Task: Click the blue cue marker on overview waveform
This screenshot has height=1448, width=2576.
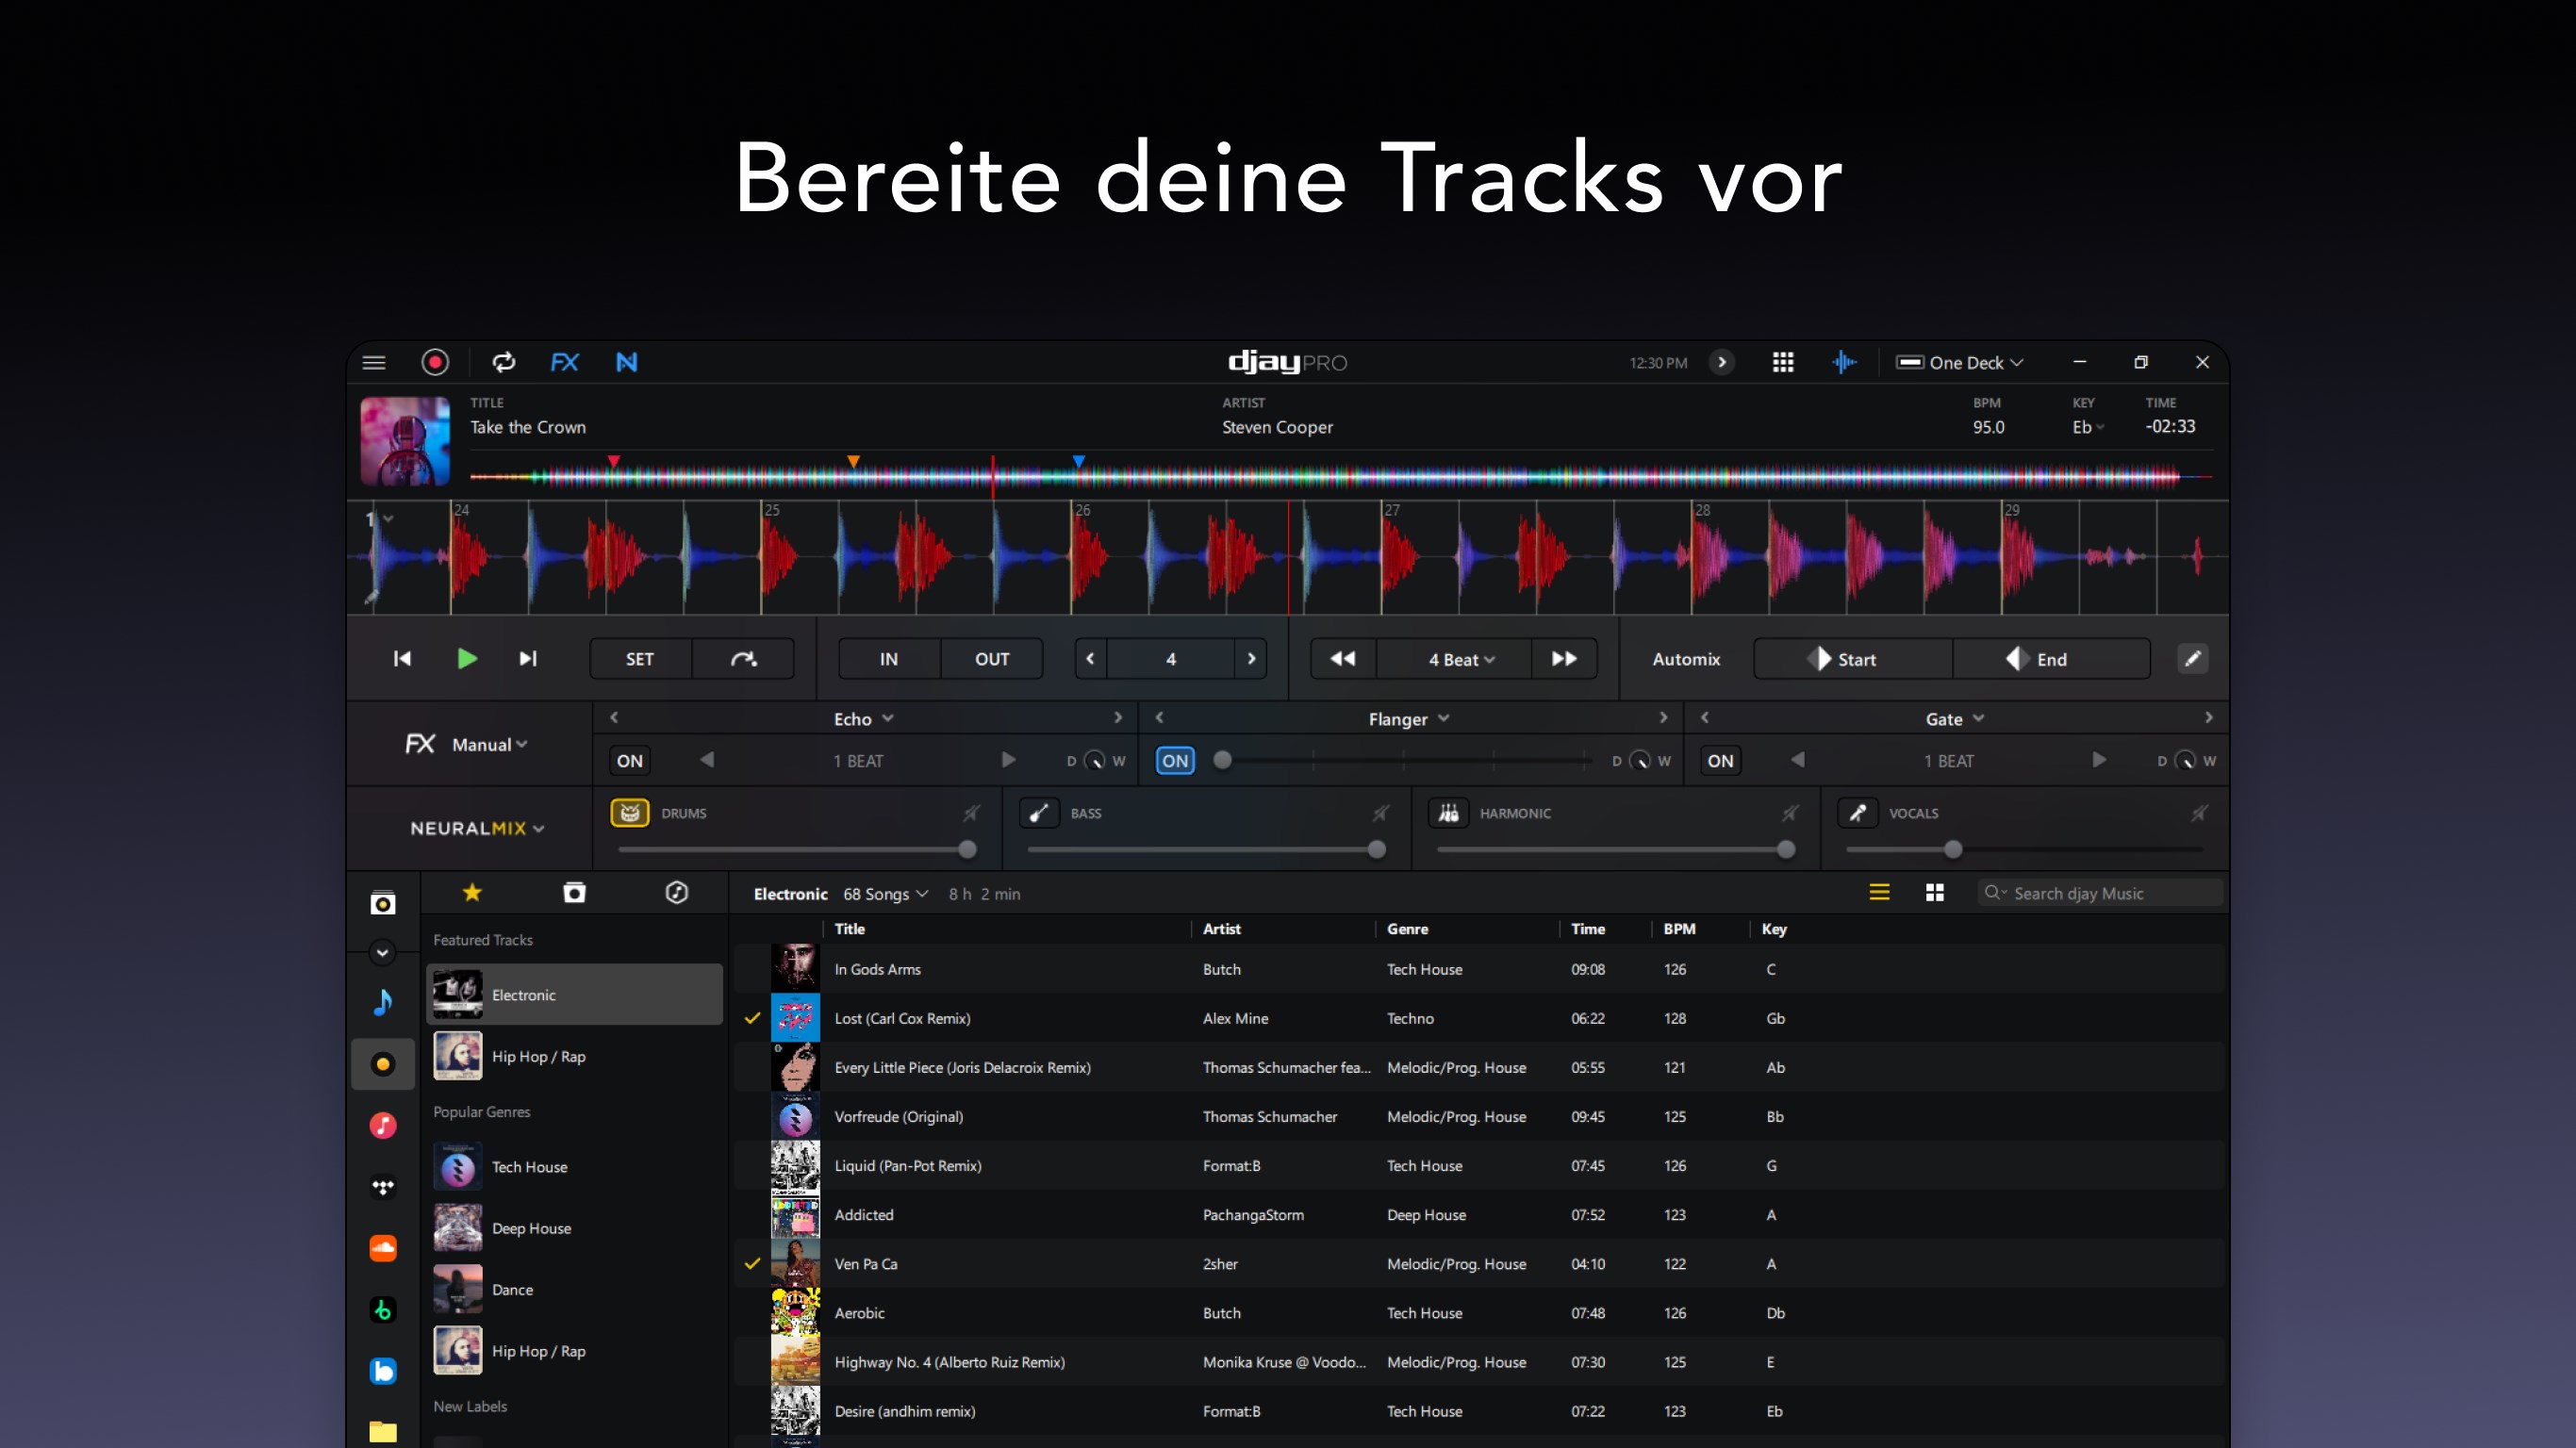Action: [1079, 461]
